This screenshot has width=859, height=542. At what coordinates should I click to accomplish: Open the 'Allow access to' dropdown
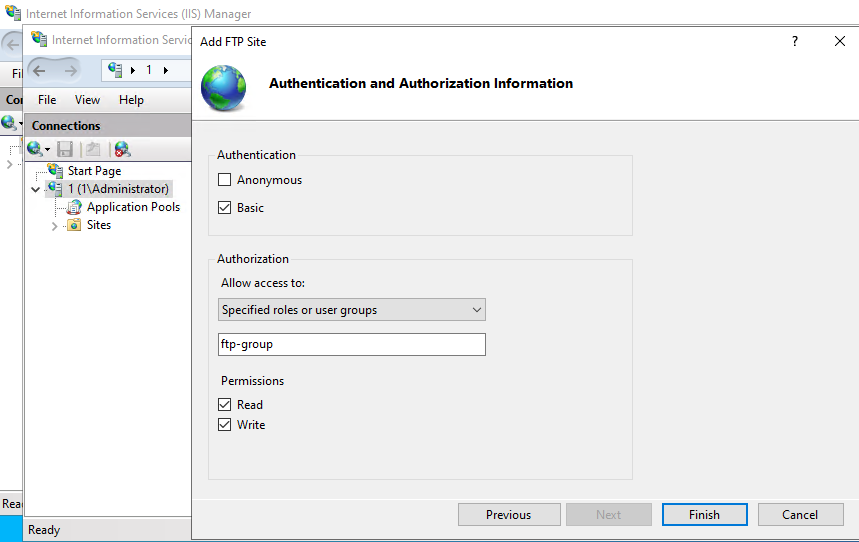(x=352, y=310)
